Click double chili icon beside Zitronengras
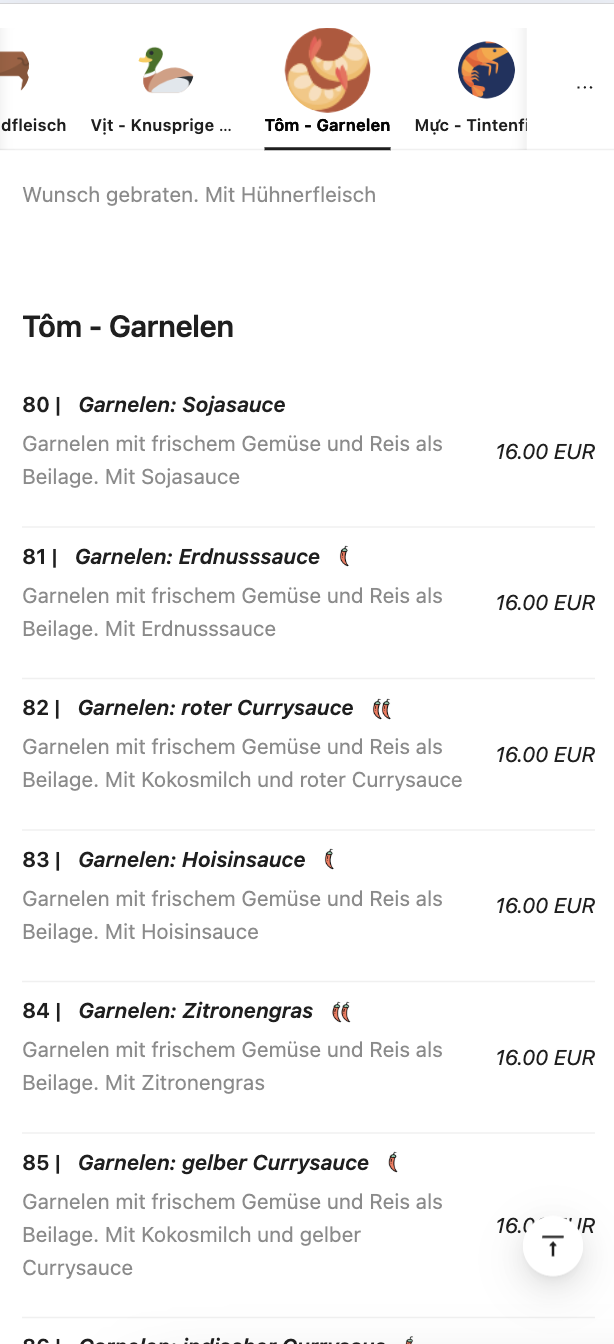The image size is (614, 1344). (341, 1012)
